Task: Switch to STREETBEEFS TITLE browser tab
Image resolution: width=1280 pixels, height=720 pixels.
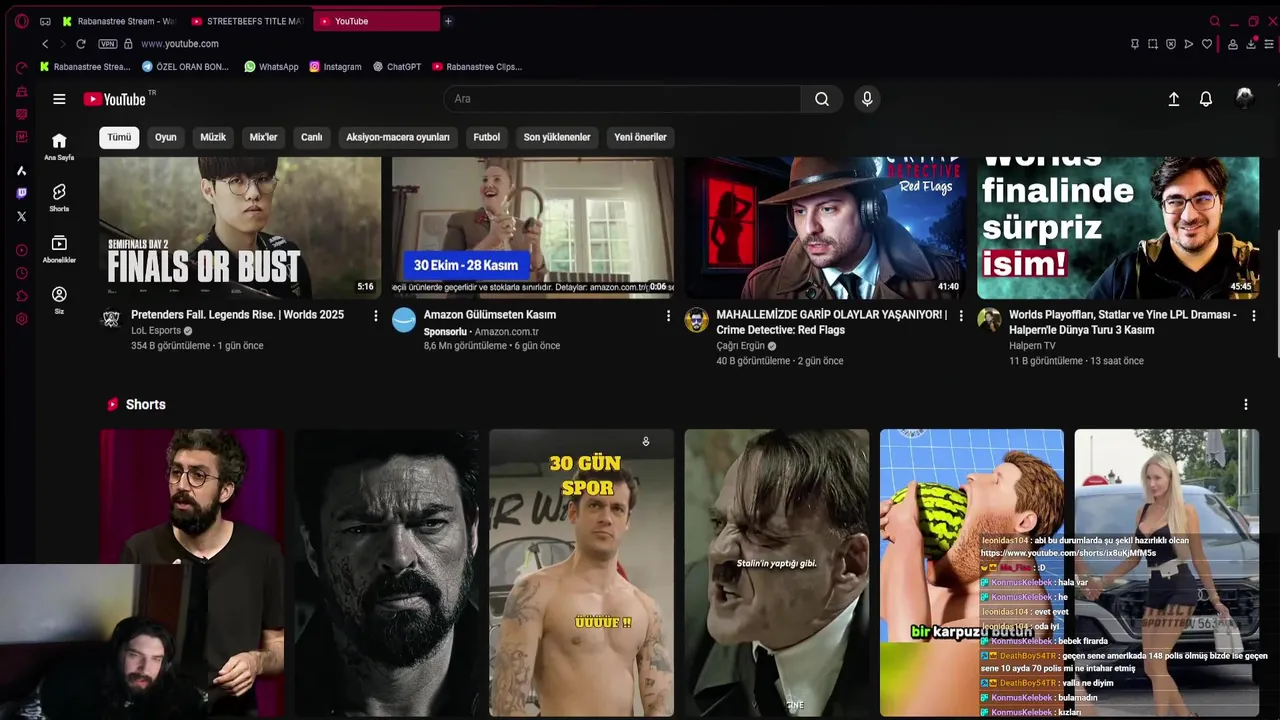Action: [246, 21]
